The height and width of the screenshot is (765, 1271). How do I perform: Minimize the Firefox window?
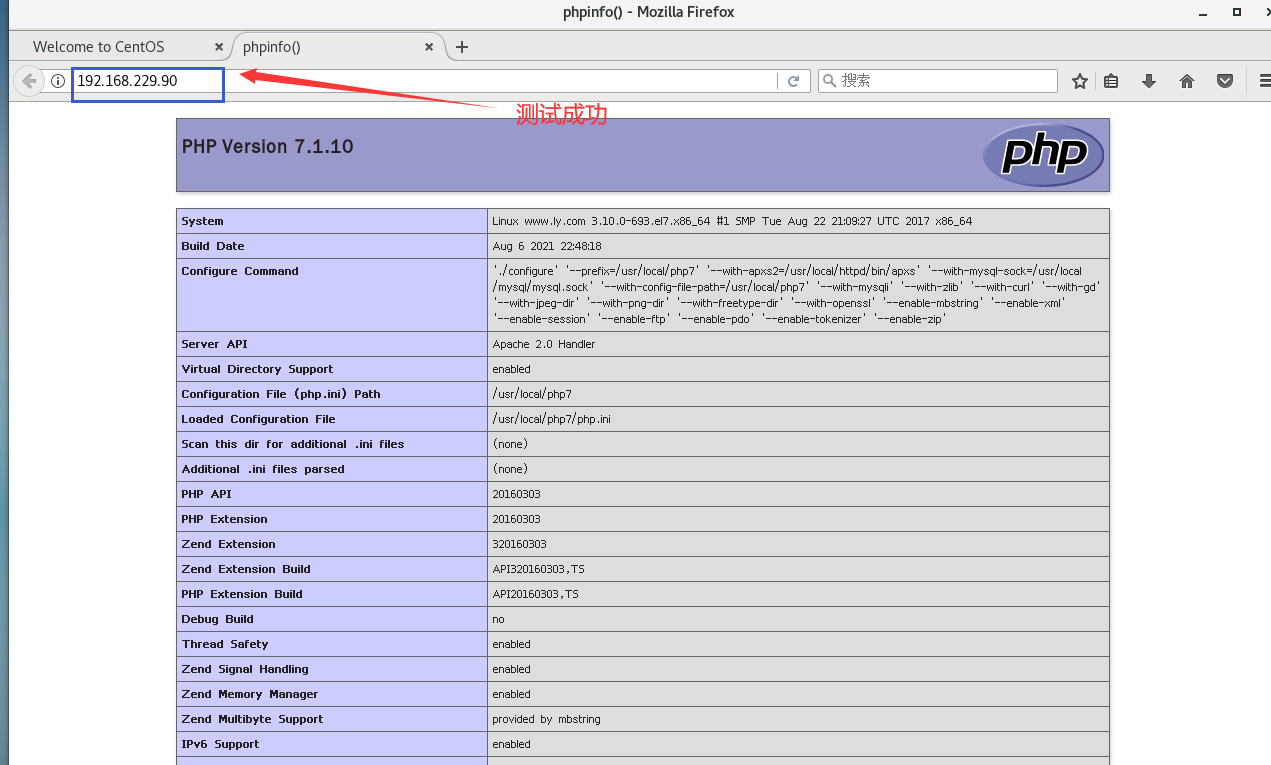(x=1203, y=12)
